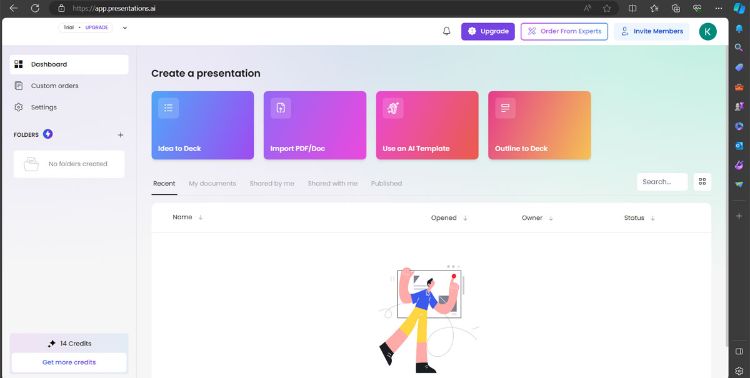Screen dimensions: 750x378
Task: Click the Custom orders document icon
Action: click(19, 86)
